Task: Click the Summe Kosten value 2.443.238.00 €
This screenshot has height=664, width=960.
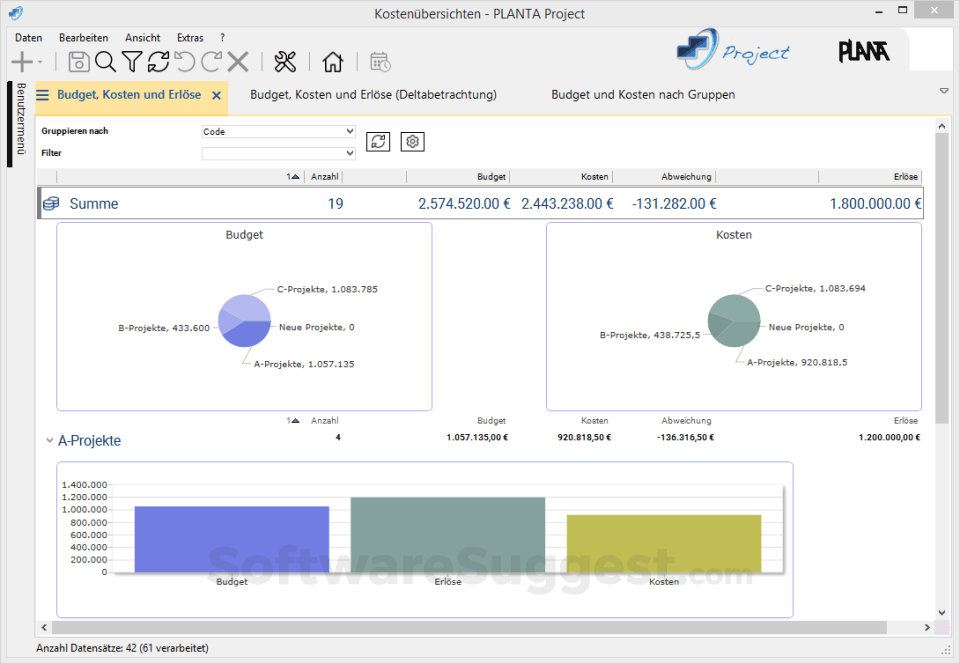Action: (x=567, y=204)
